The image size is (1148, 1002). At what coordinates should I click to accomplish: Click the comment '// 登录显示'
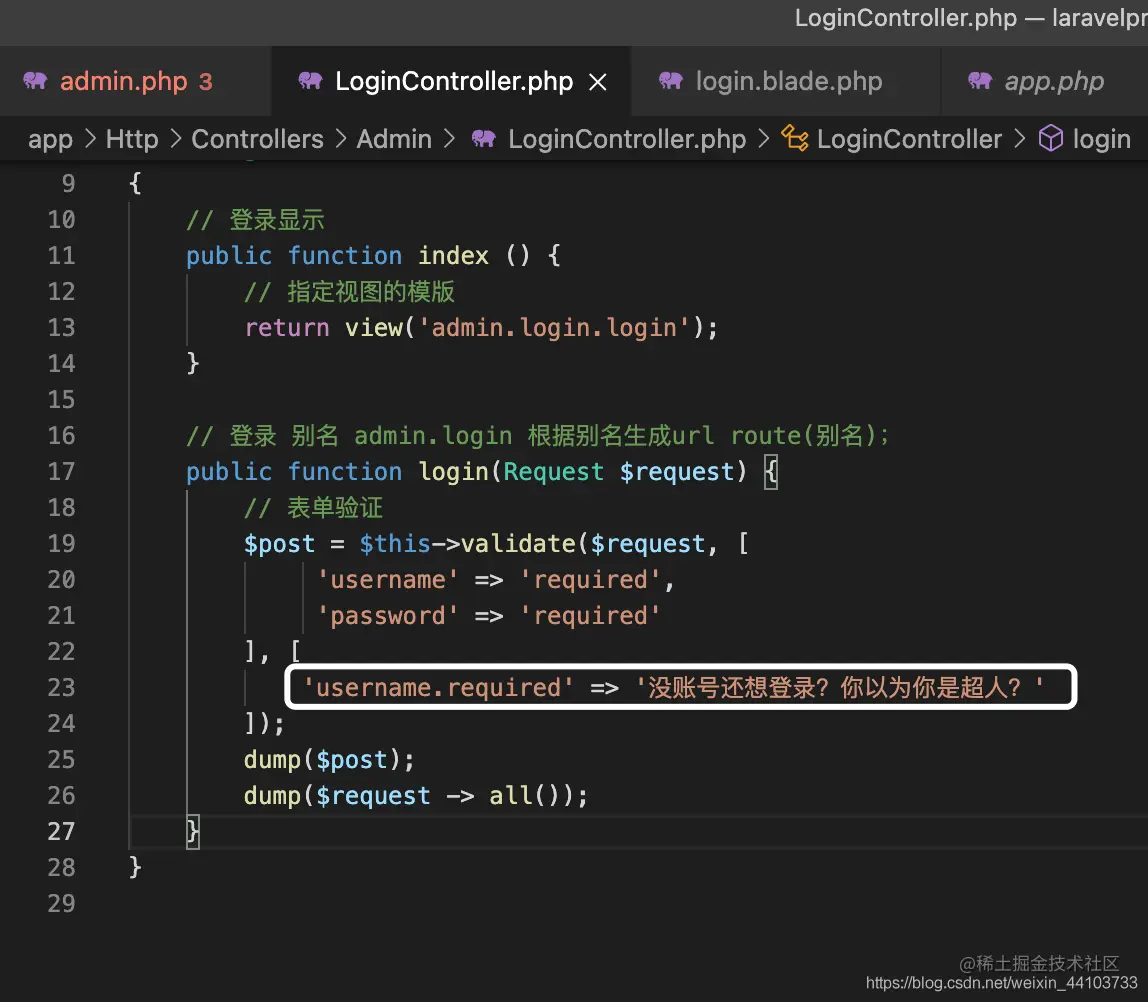coord(255,220)
